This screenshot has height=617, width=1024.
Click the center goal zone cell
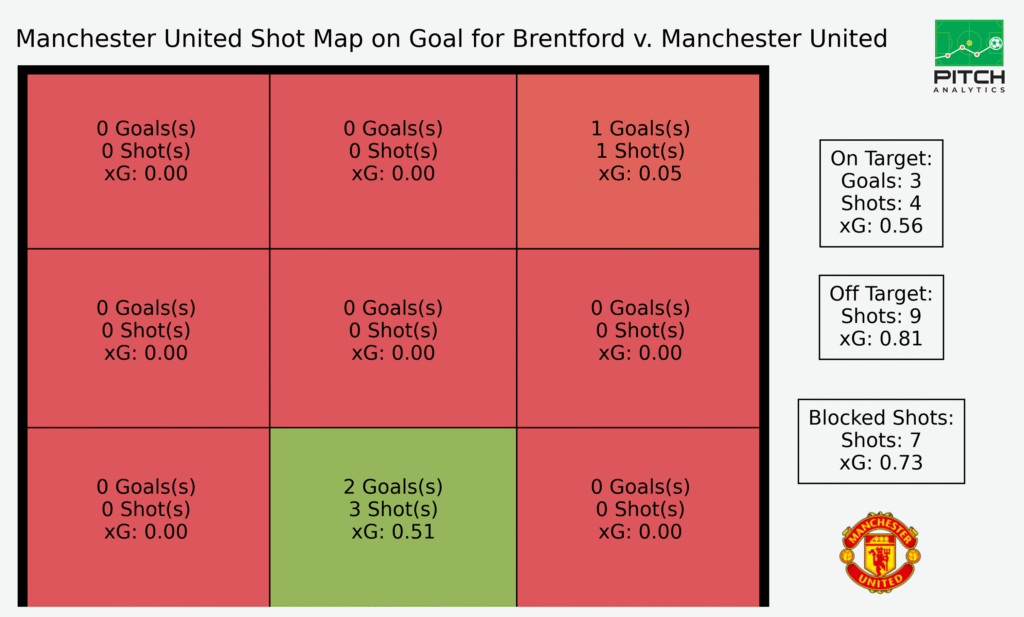tap(393, 338)
